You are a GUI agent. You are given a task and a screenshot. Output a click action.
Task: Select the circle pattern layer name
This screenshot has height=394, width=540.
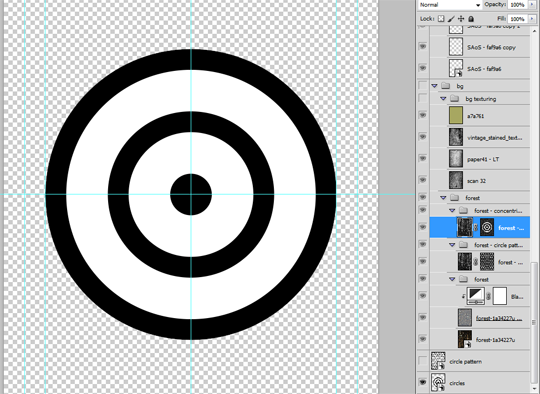pyautogui.click(x=466, y=361)
